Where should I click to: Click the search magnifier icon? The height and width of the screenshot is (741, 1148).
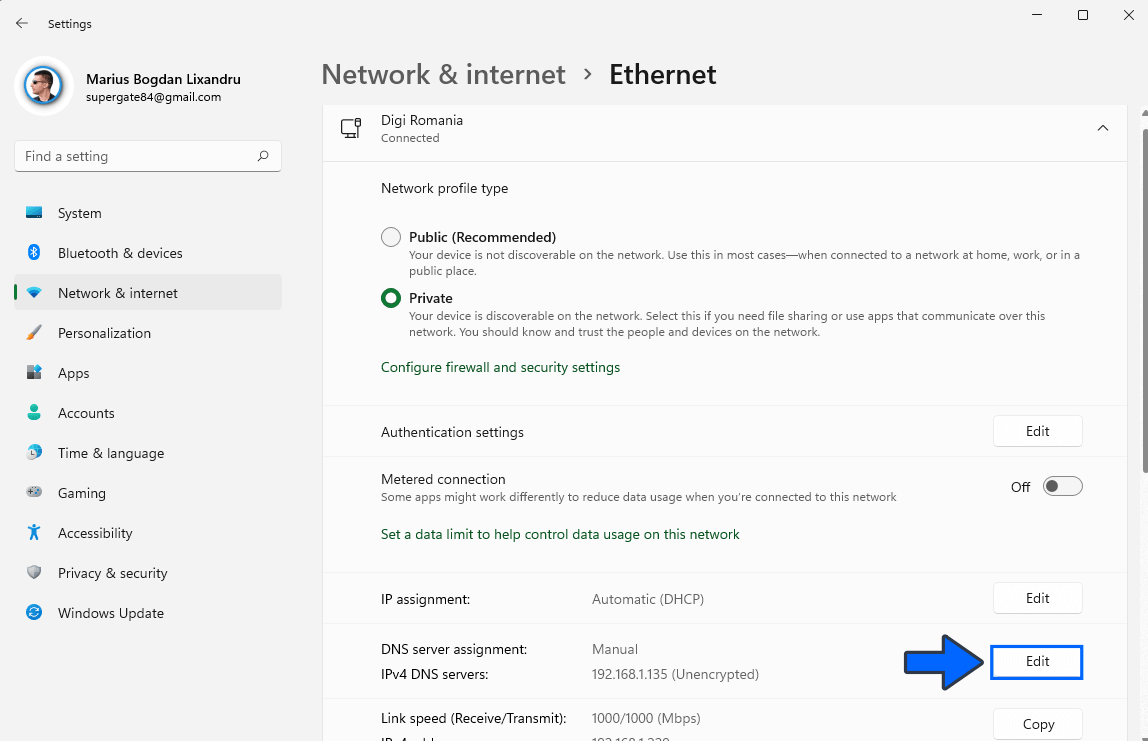263,156
